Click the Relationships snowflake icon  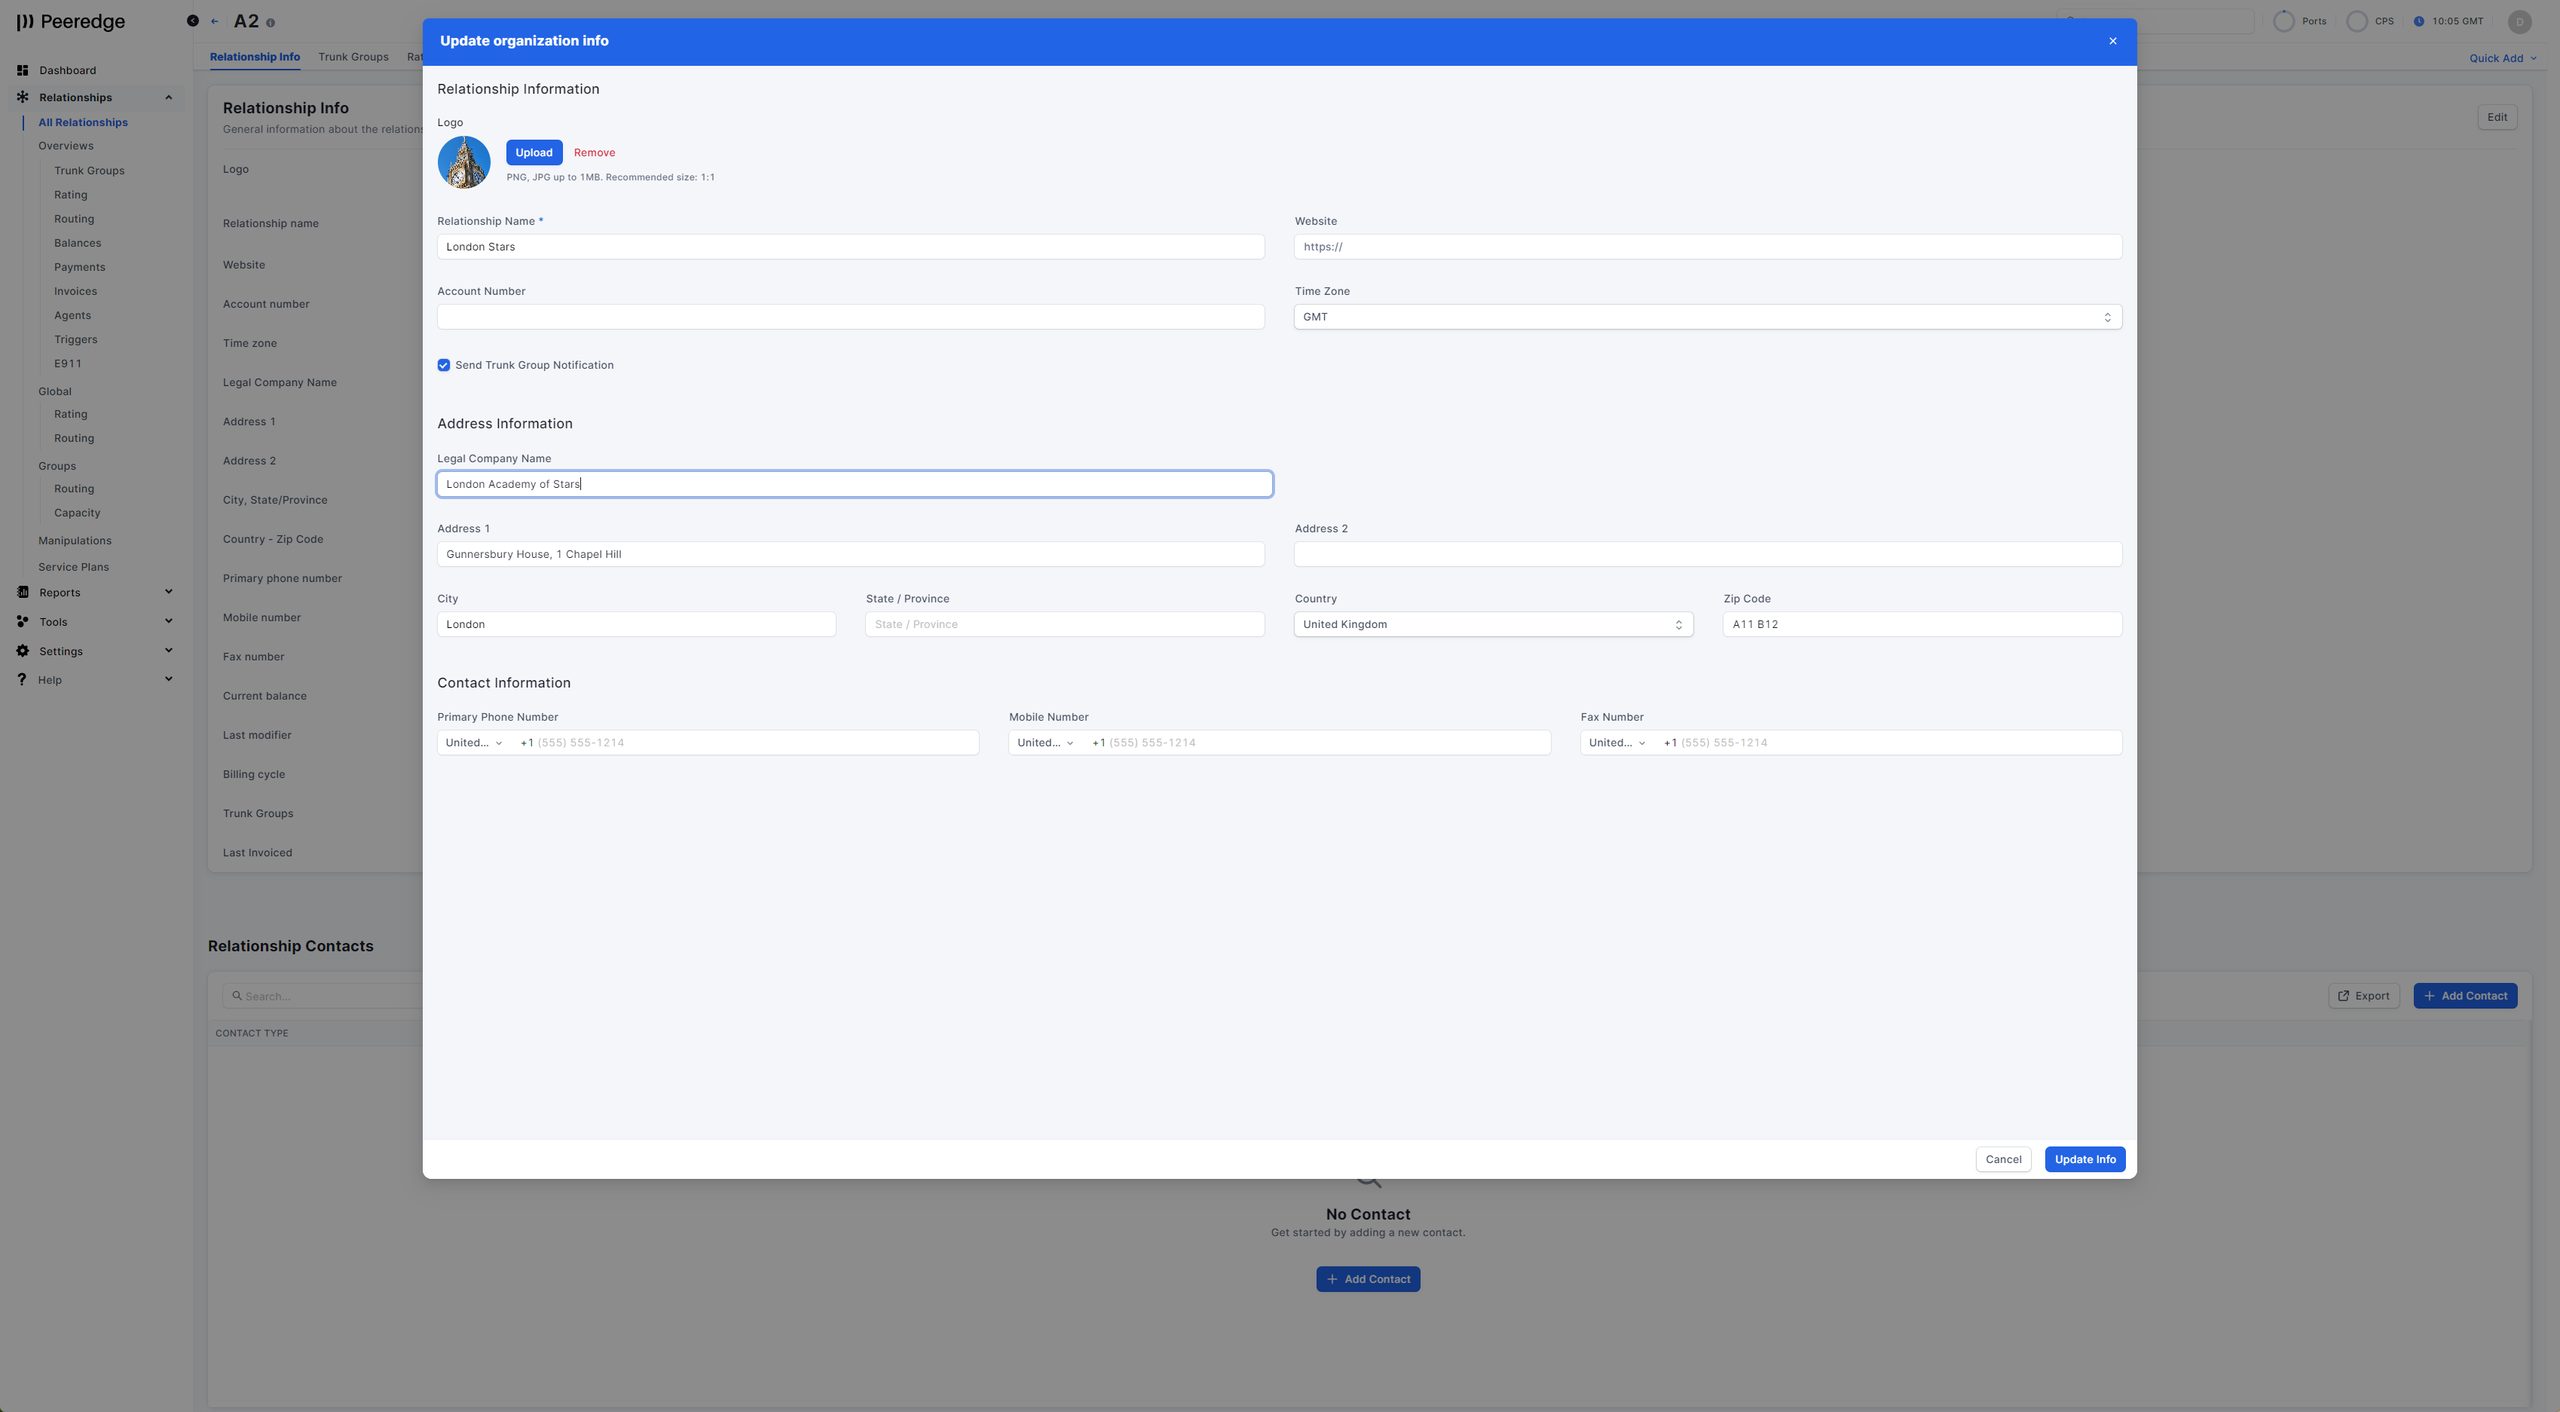click(22, 97)
